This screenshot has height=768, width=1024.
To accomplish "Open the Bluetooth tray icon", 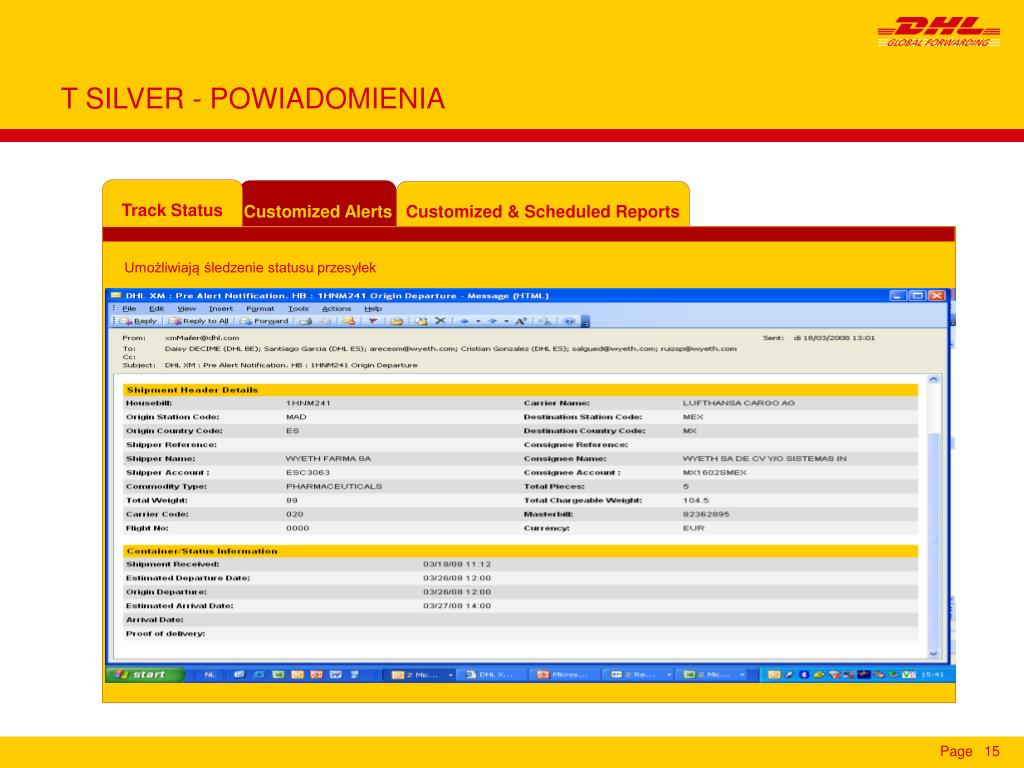I will coord(805,675).
